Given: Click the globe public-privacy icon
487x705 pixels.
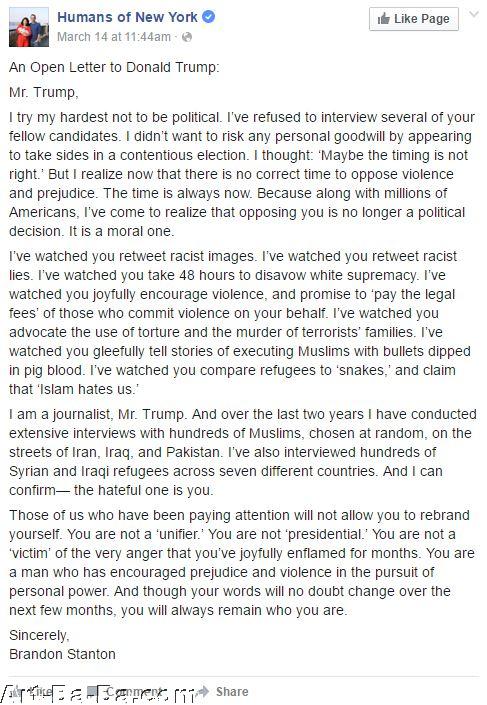Looking at the screenshot, I should coord(187,37).
